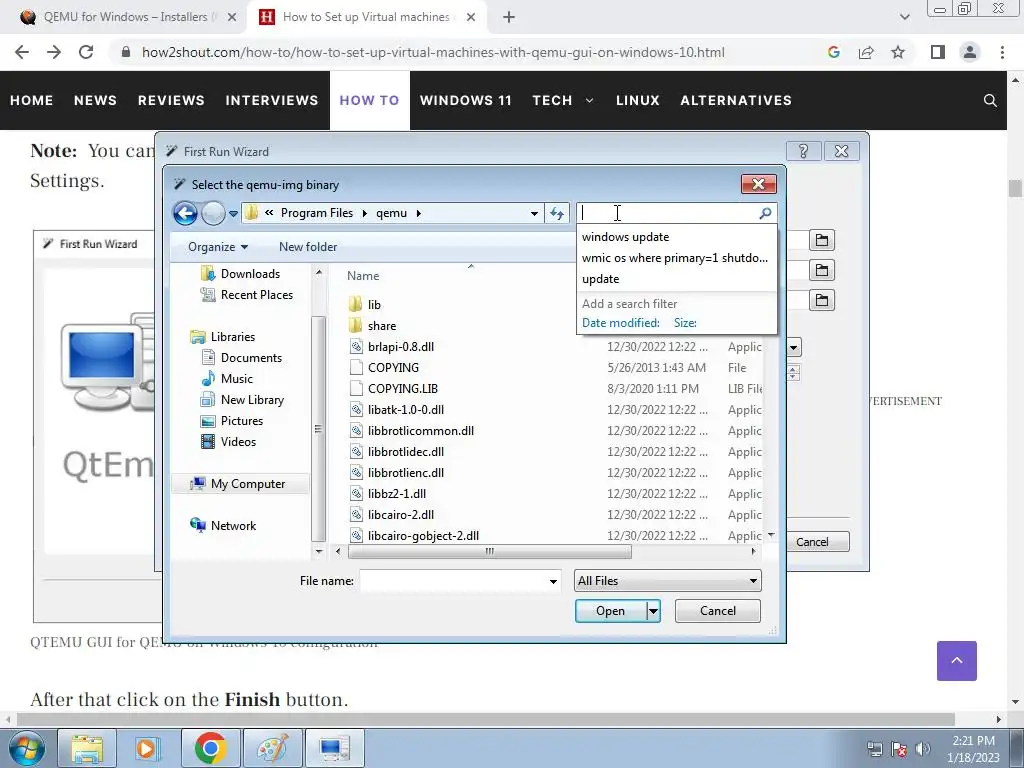Open the All Files type dropdown
The width and height of the screenshot is (1024, 768).
click(667, 581)
